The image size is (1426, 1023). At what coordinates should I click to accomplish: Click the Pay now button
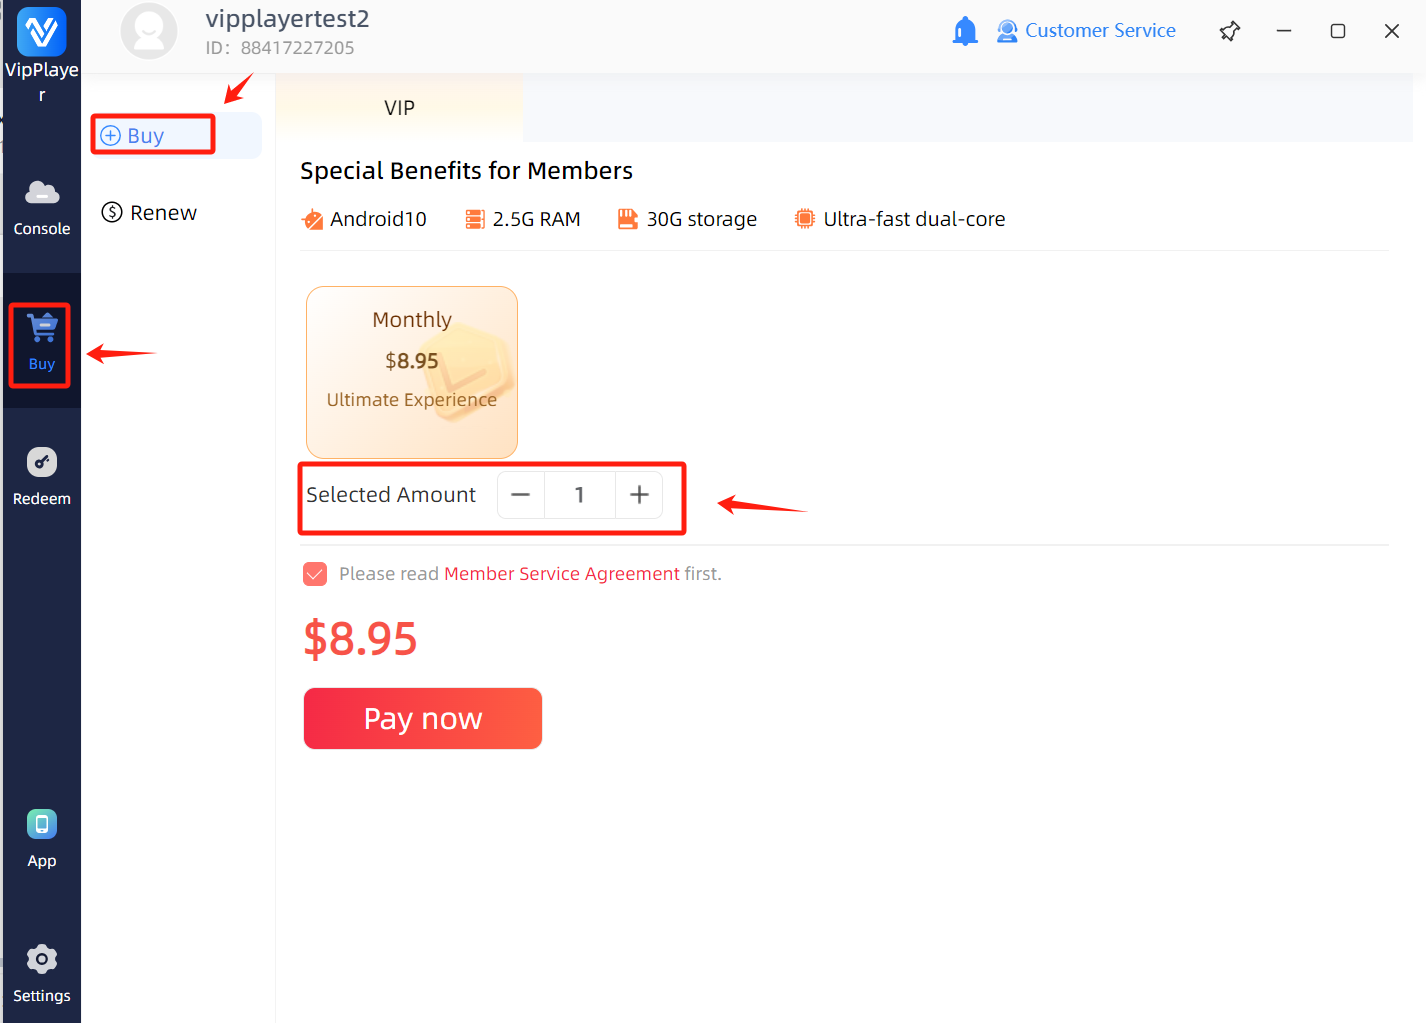[x=423, y=718]
